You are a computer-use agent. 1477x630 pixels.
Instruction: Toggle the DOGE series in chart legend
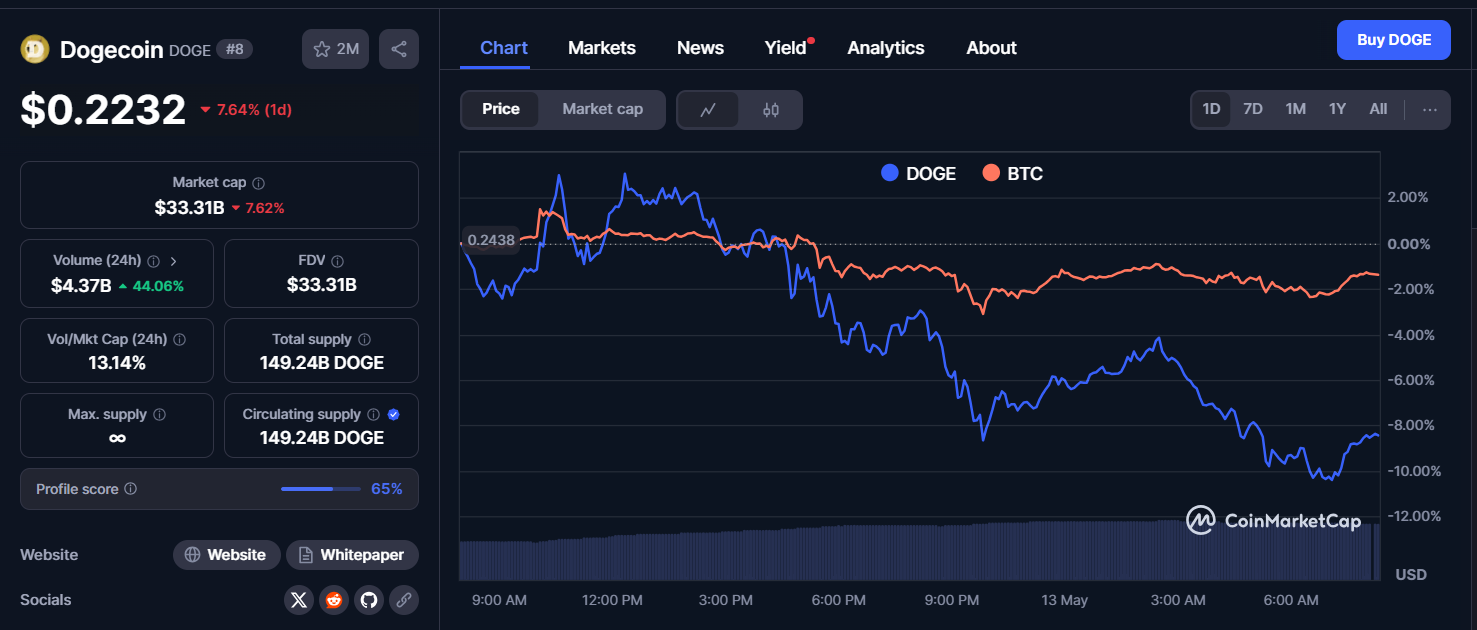pos(918,173)
